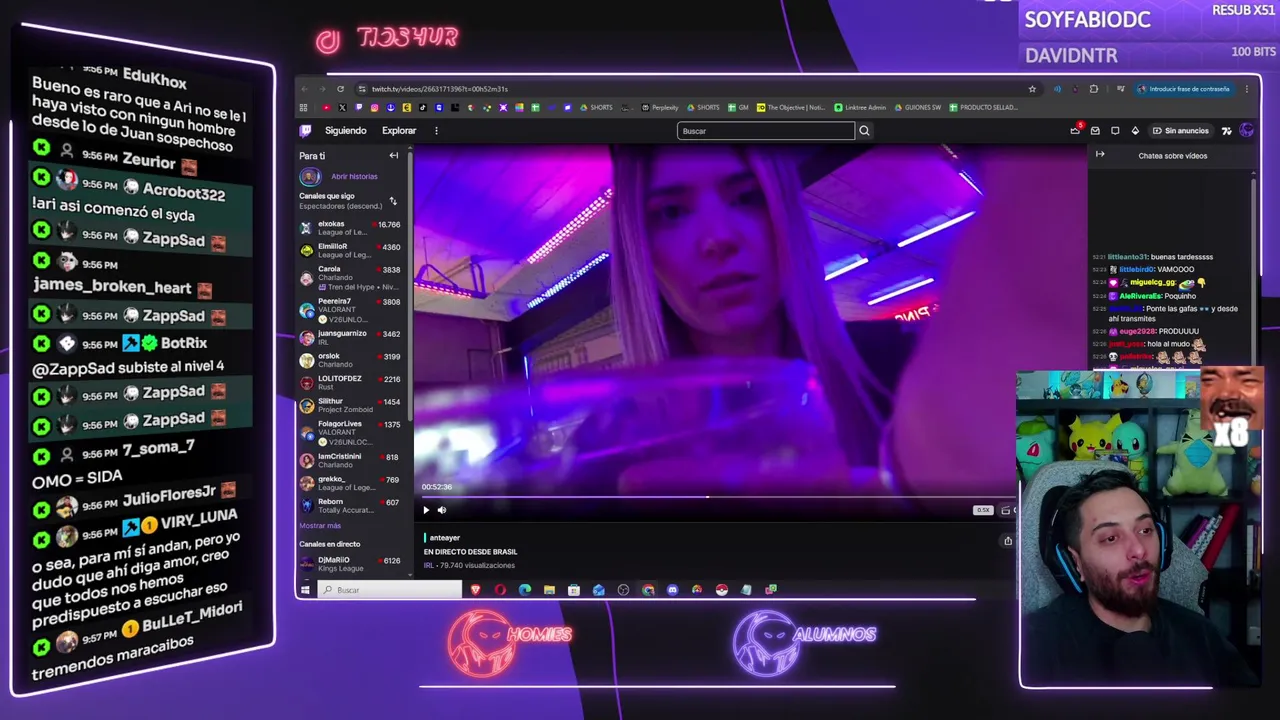Open IamCristinini channel in sidebar
1280x720 pixels.
click(350, 460)
